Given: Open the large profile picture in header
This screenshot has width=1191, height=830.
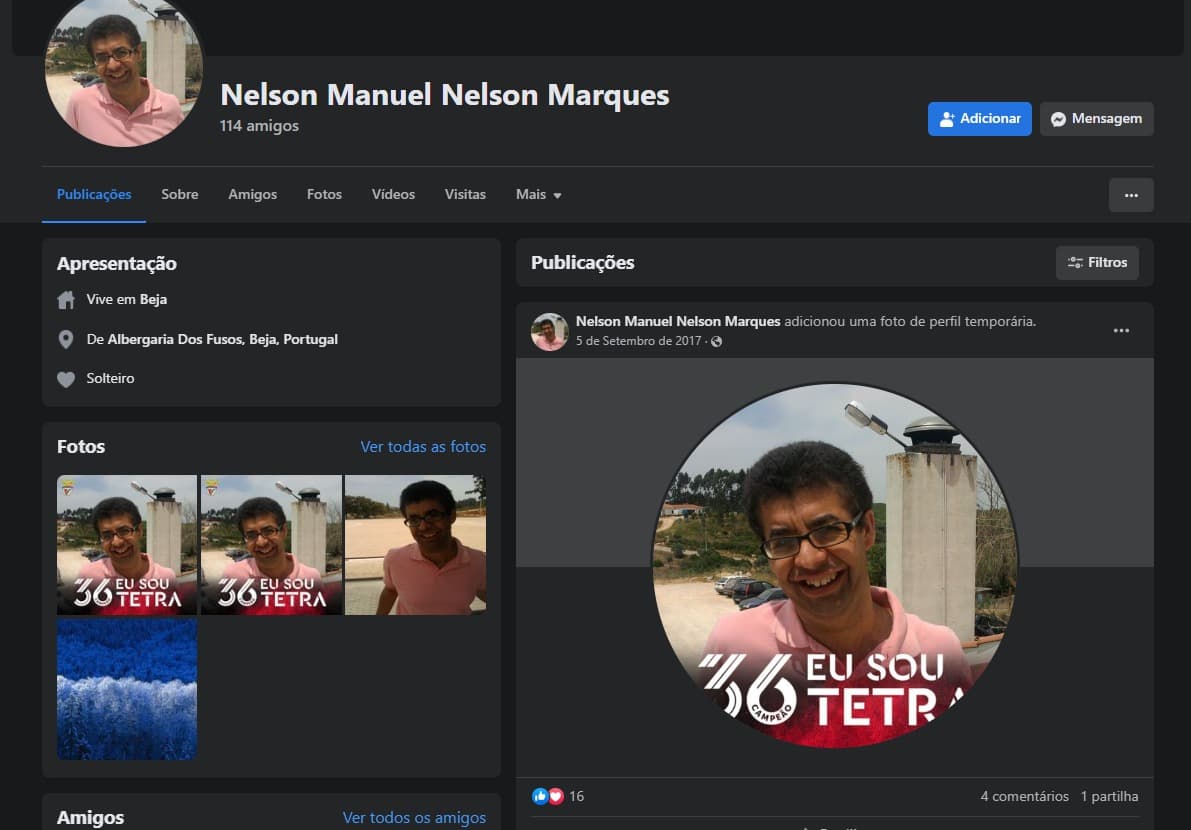Looking at the screenshot, I should pyautogui.click(x=124, y=70).
